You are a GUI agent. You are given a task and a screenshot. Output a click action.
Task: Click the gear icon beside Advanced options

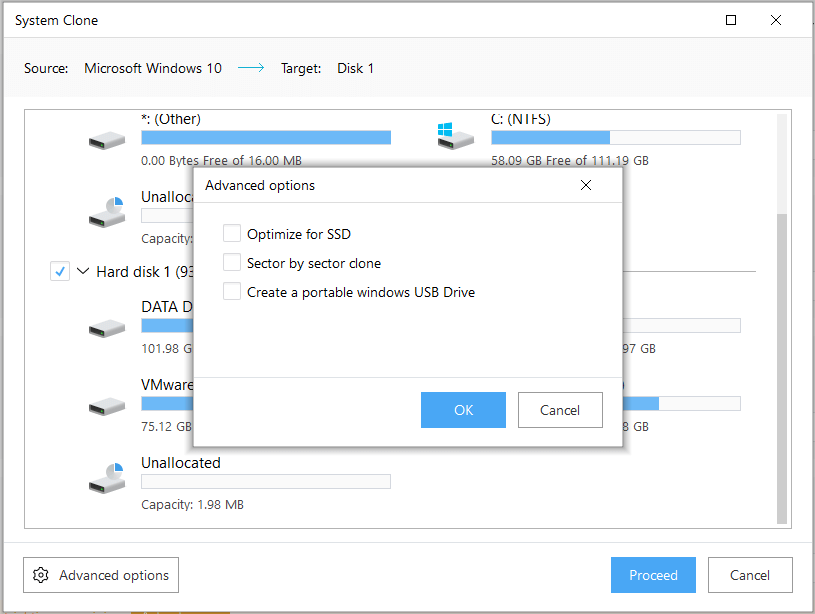(41, 575)
